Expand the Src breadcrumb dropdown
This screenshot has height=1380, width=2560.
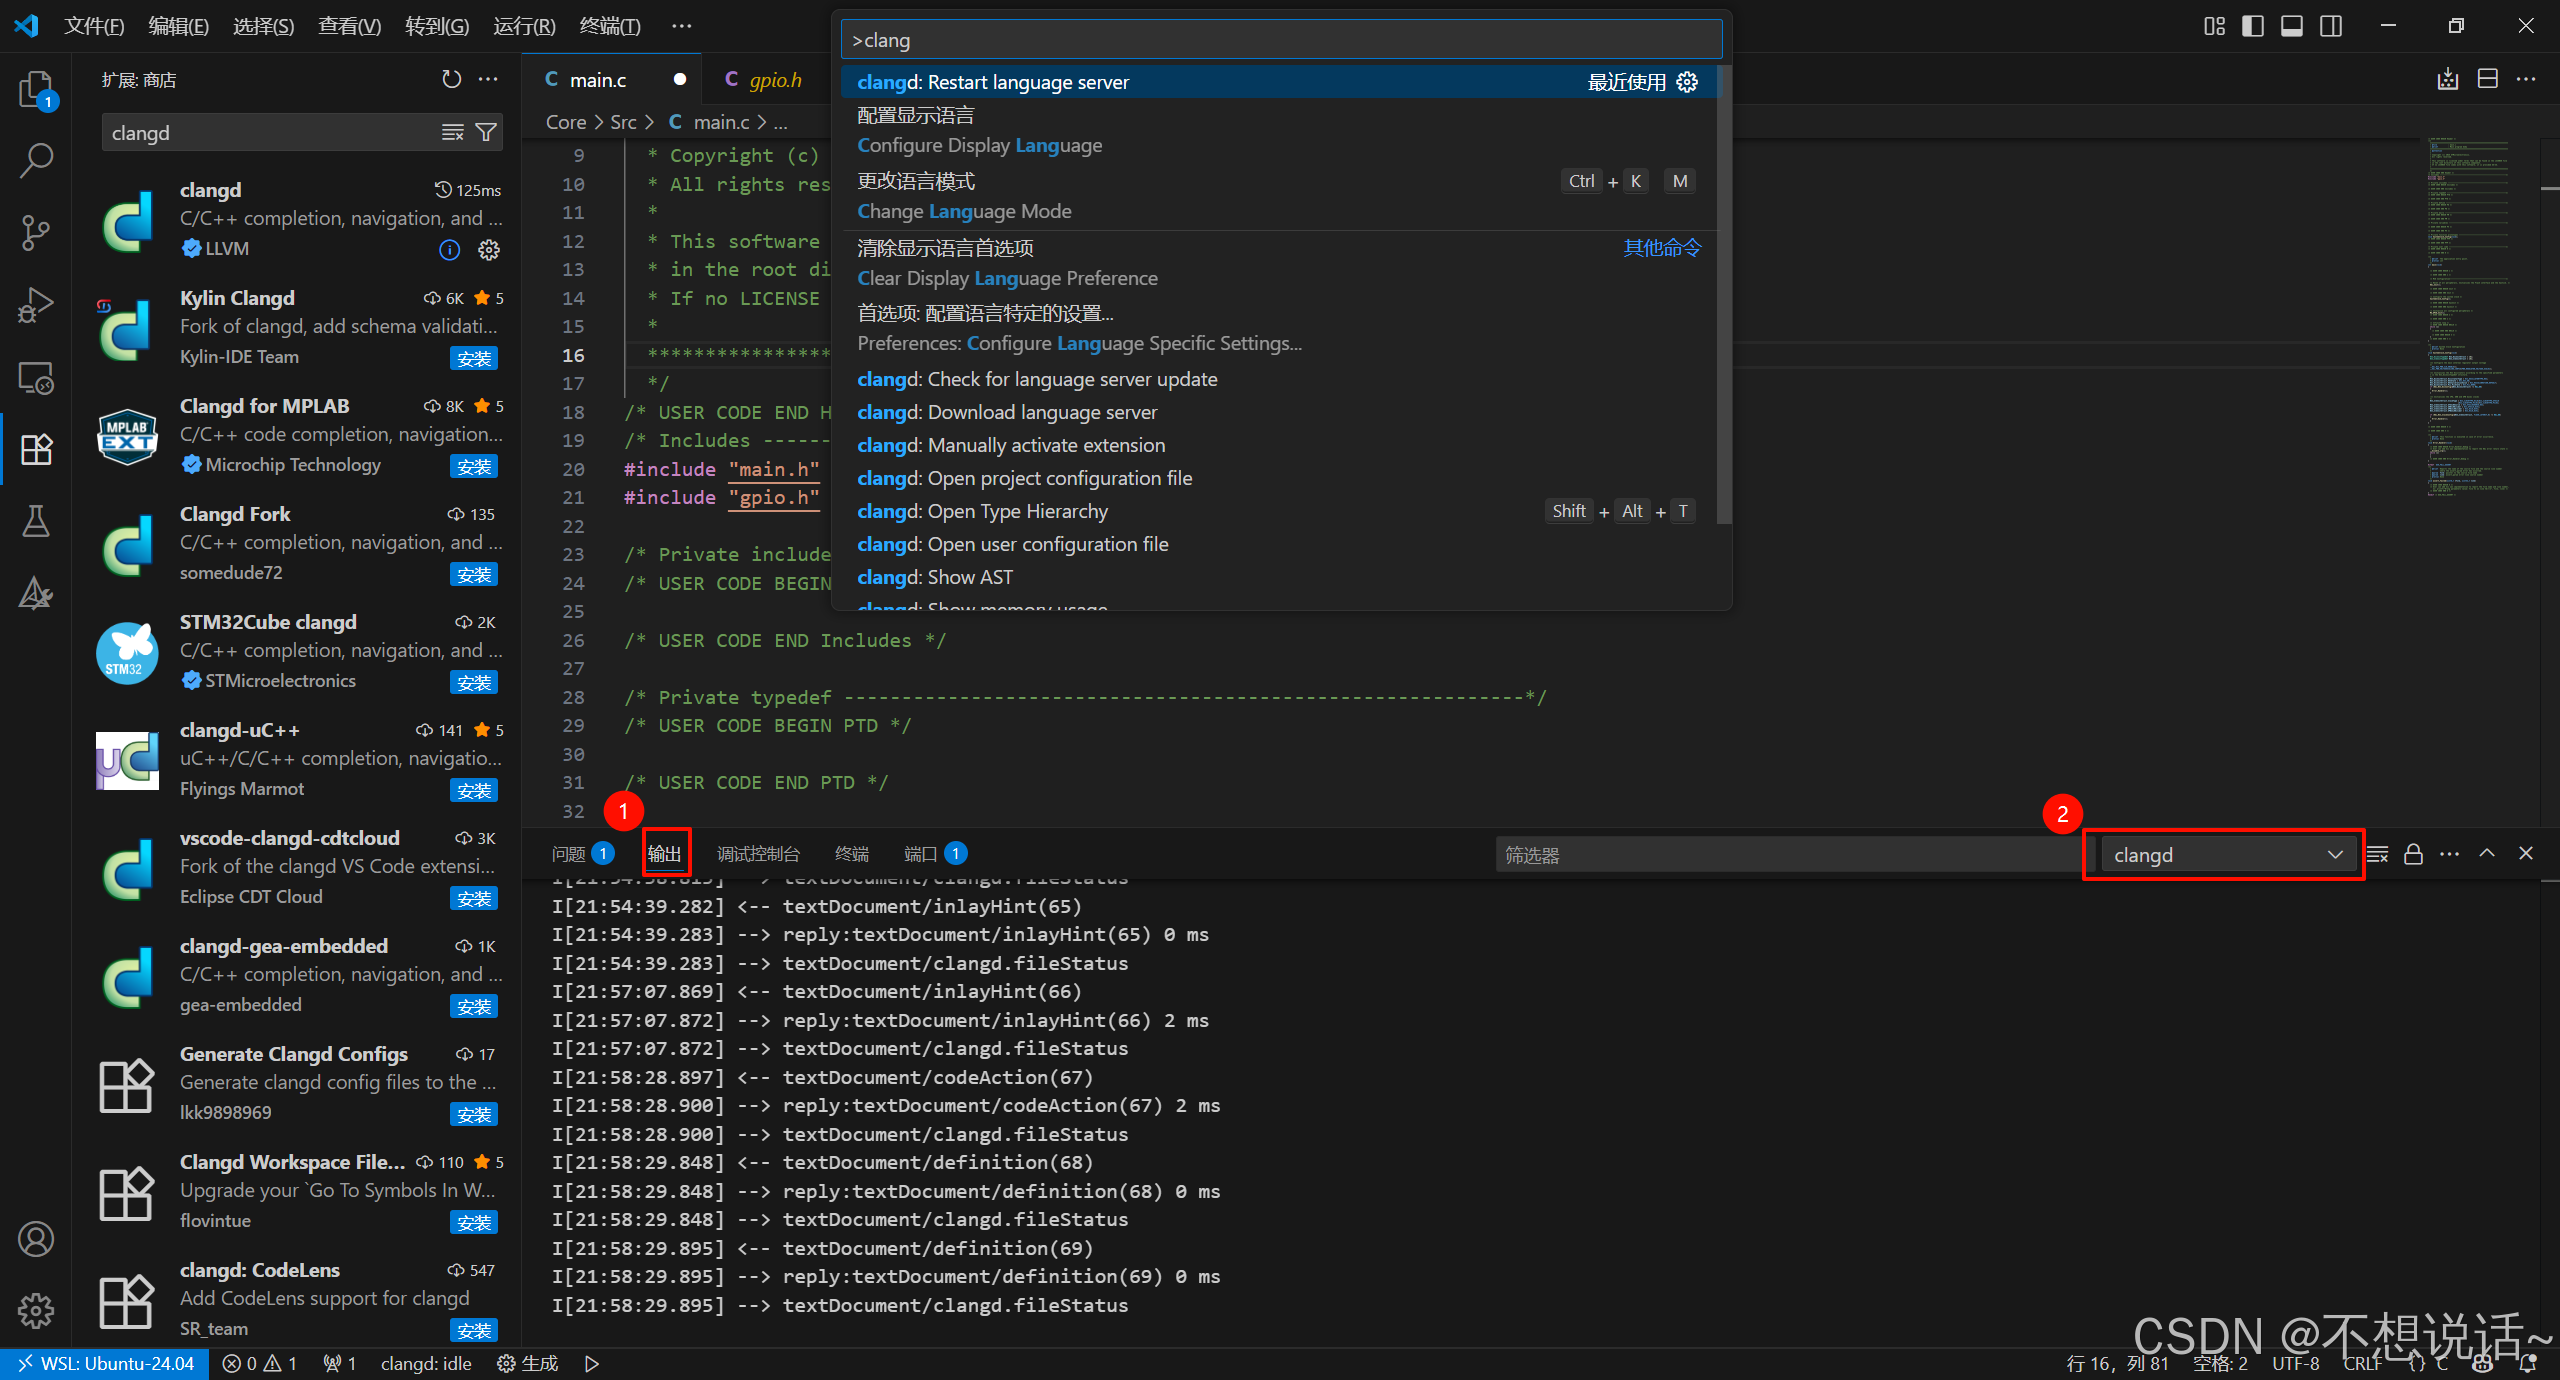pyautogui.click(x=625, y=121)
